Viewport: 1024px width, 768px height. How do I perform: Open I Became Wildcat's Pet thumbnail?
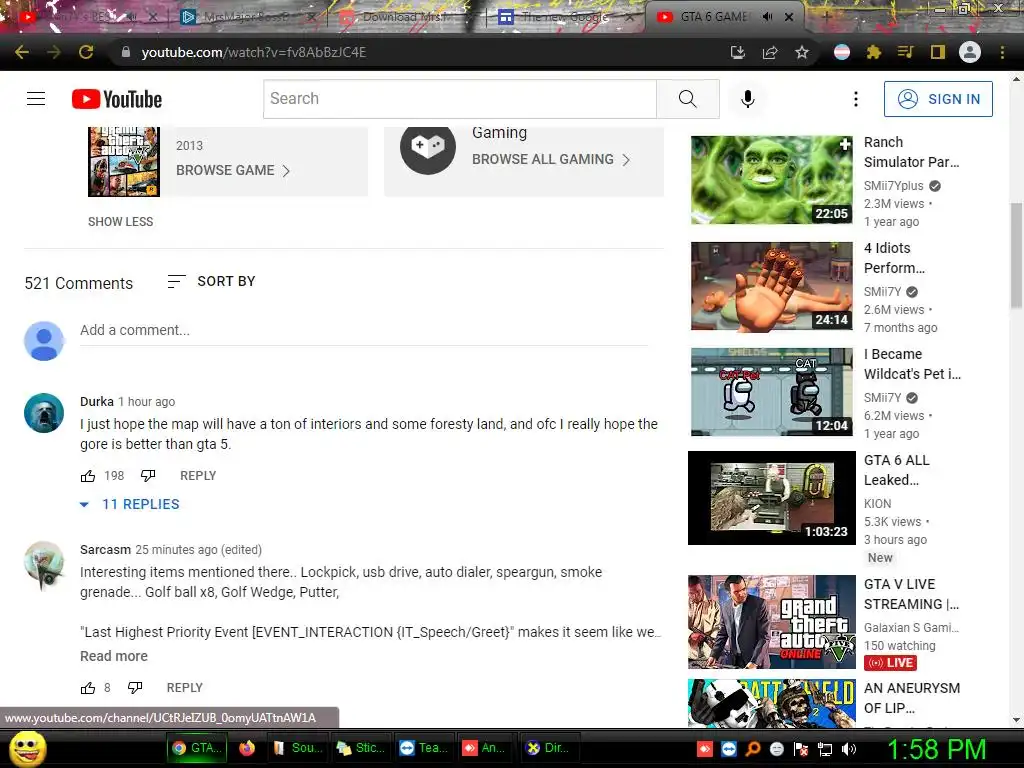click(772, 392)
